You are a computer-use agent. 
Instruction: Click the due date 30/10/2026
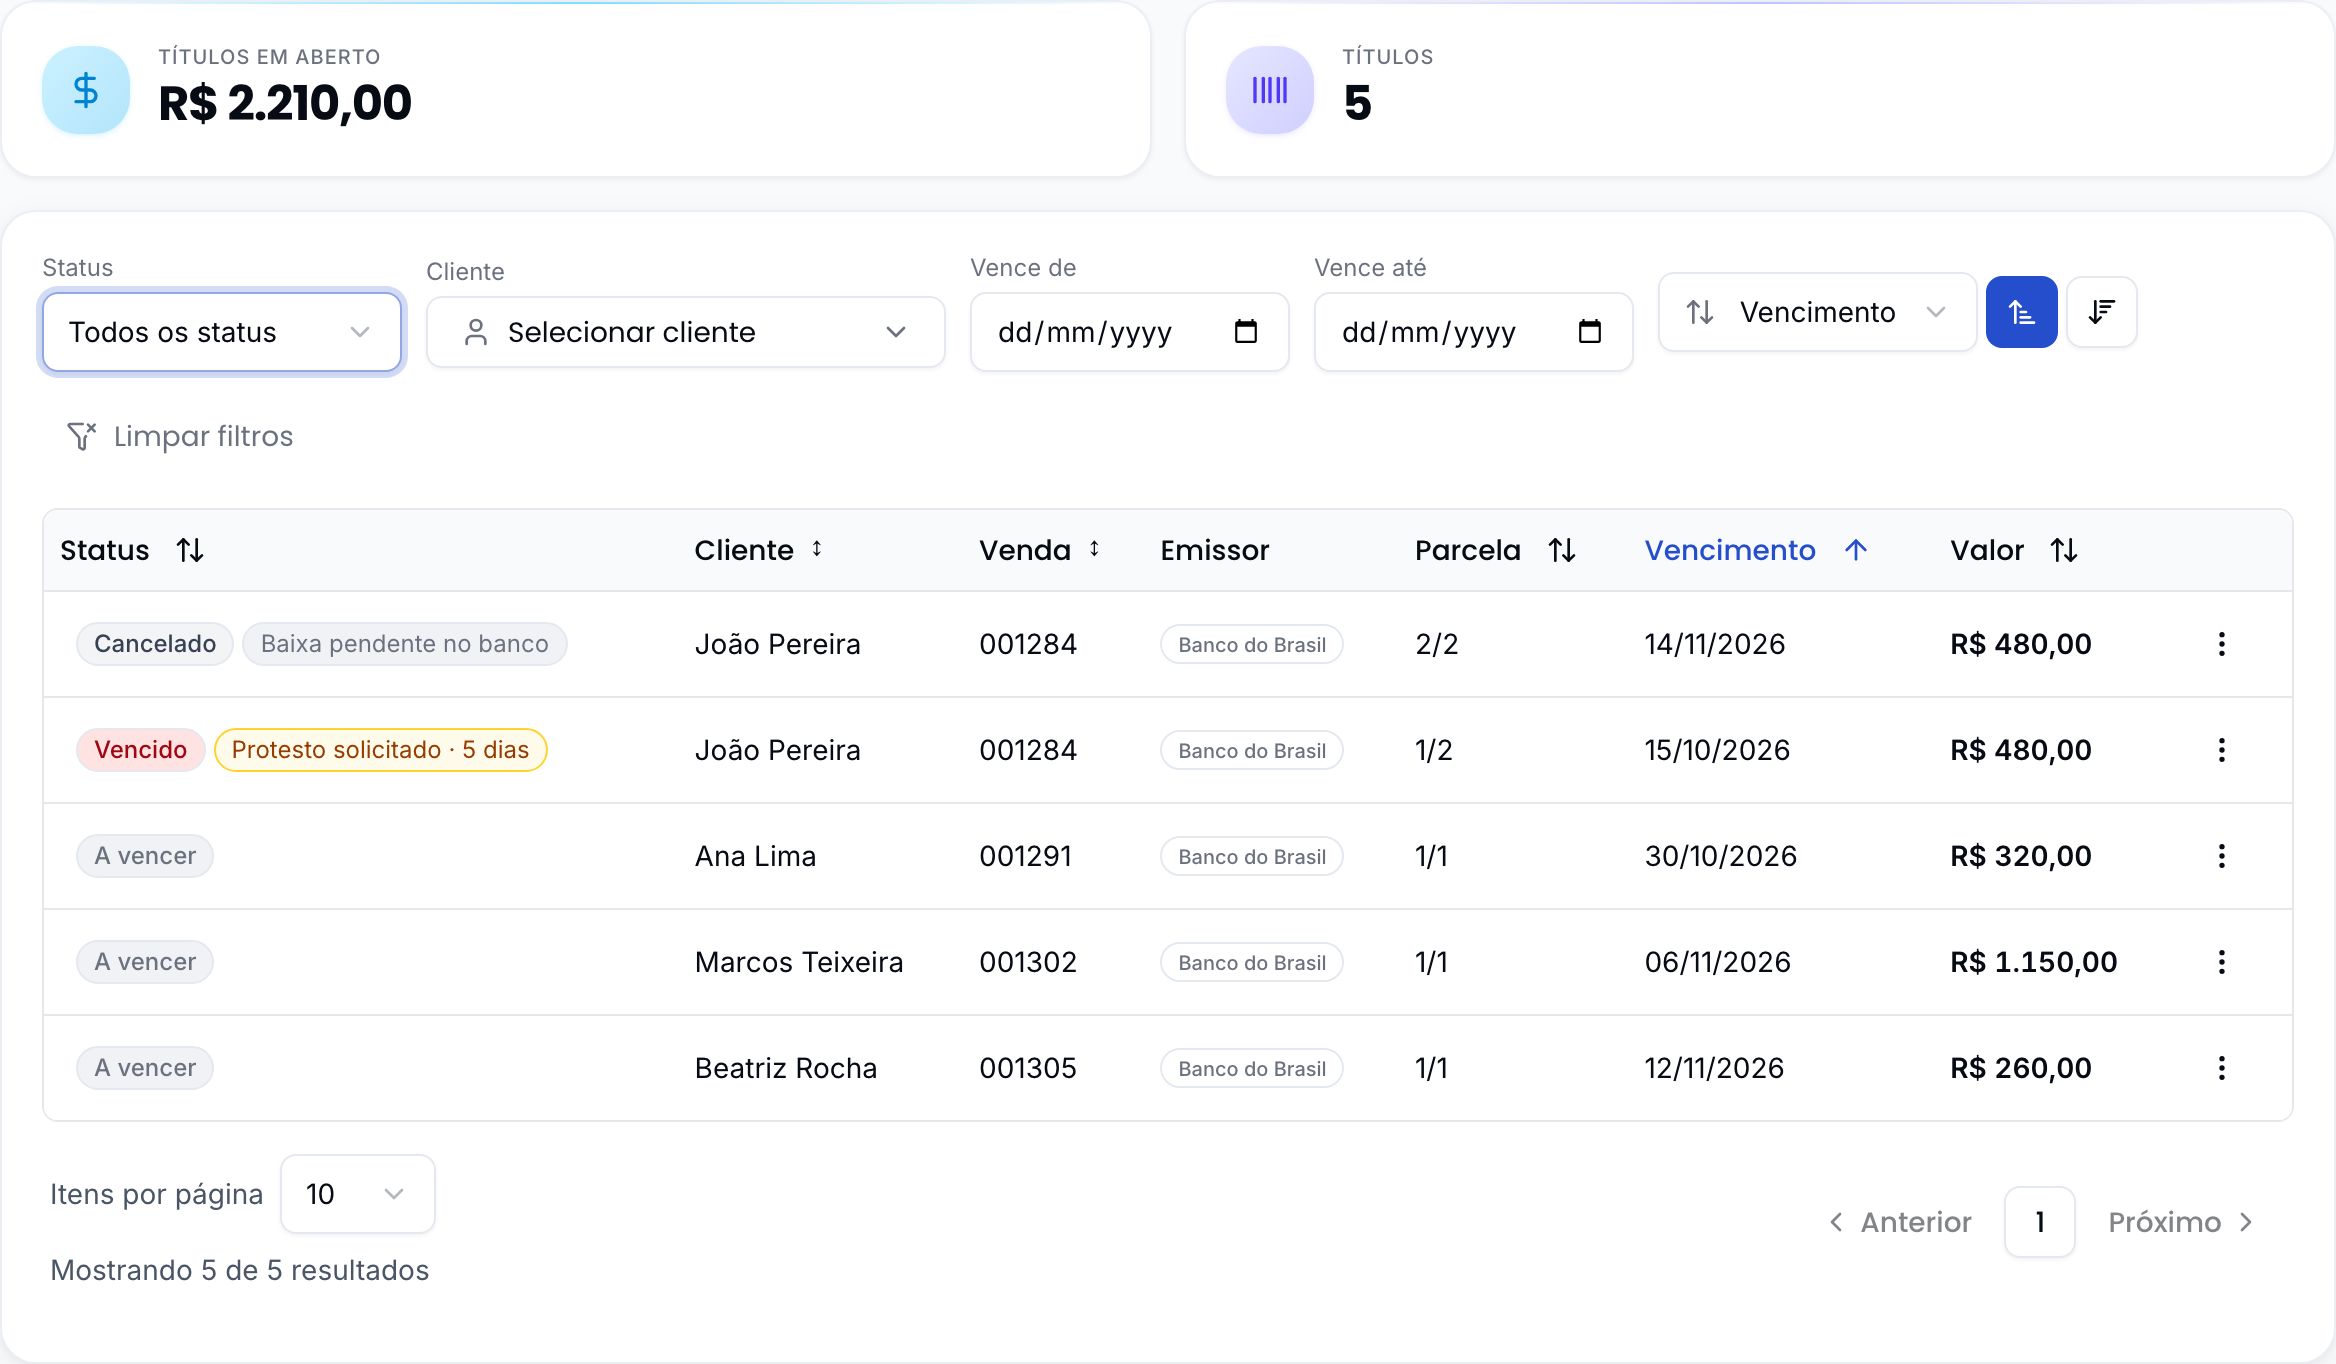click(1721, 856)
